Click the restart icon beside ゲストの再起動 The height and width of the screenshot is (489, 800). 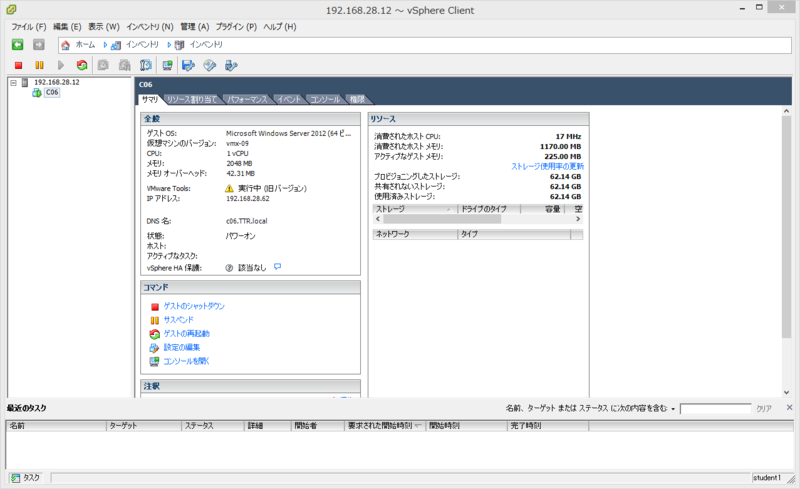point(155,334)
